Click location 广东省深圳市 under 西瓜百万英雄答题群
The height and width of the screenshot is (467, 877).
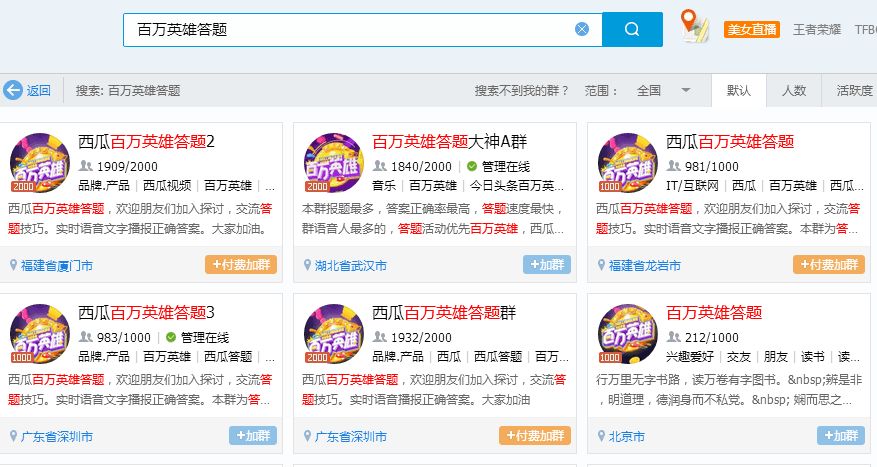coord(351,437)
